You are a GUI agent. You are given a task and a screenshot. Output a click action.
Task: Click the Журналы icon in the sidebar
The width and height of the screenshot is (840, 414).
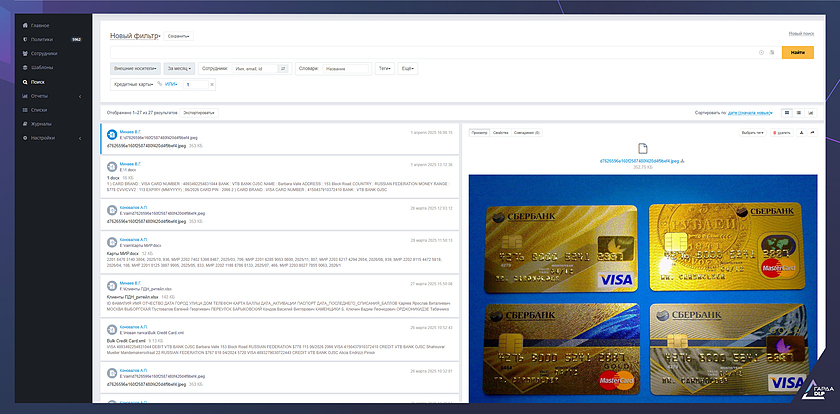click(22, 123)
